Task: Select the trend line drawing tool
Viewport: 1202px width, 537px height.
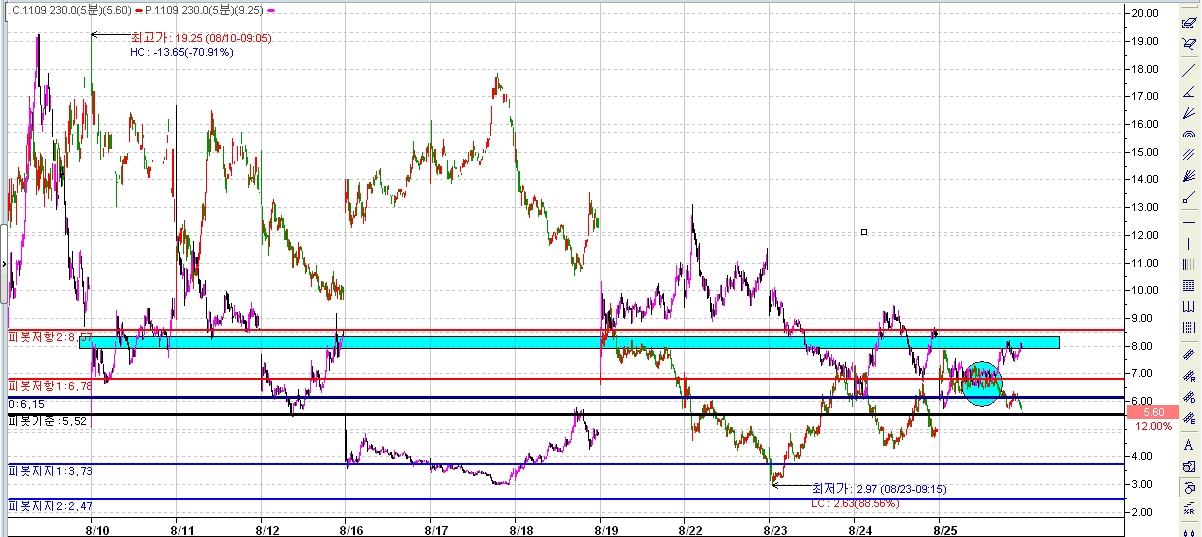Action: click(x=1189, y=70)
